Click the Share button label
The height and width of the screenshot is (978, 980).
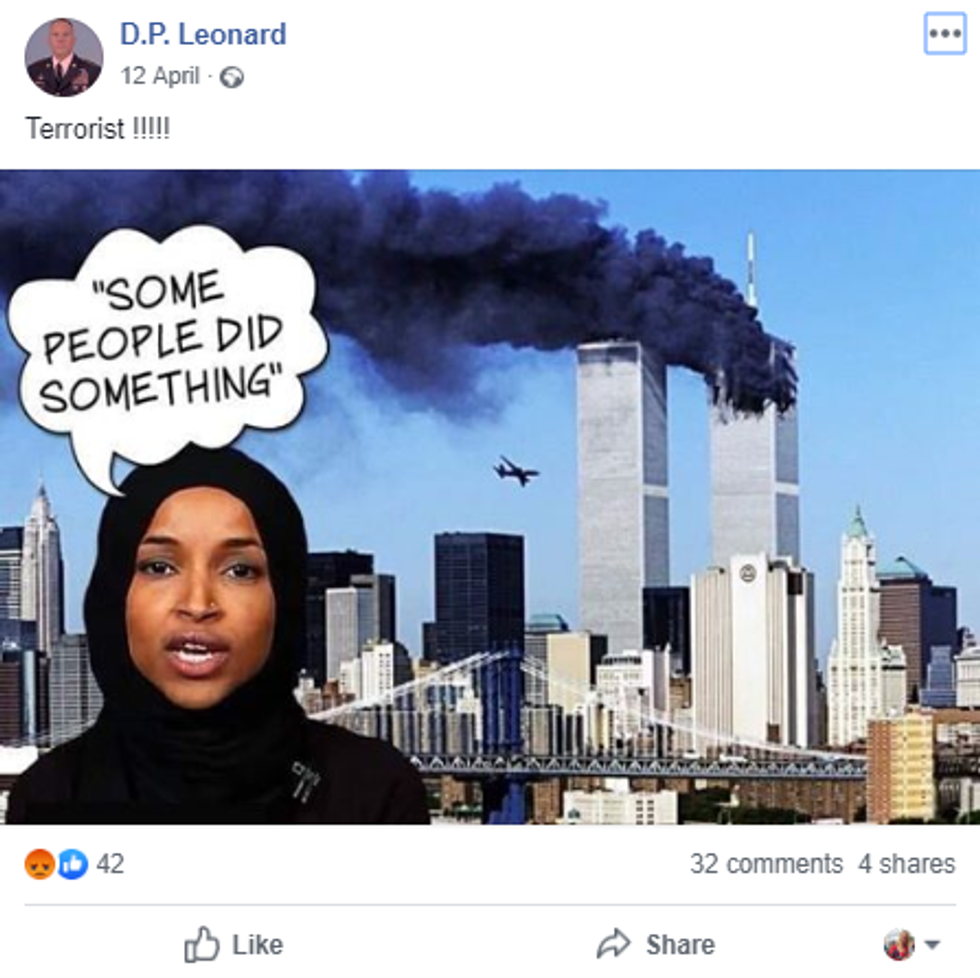click(680, 944)
